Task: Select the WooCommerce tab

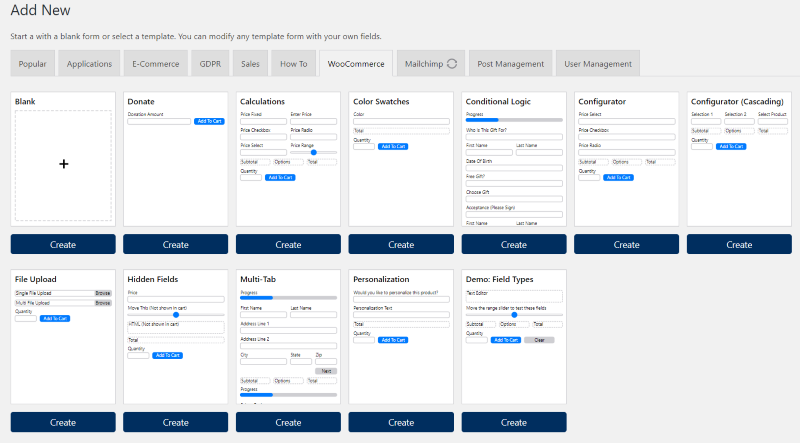Action: coord(356,64)
